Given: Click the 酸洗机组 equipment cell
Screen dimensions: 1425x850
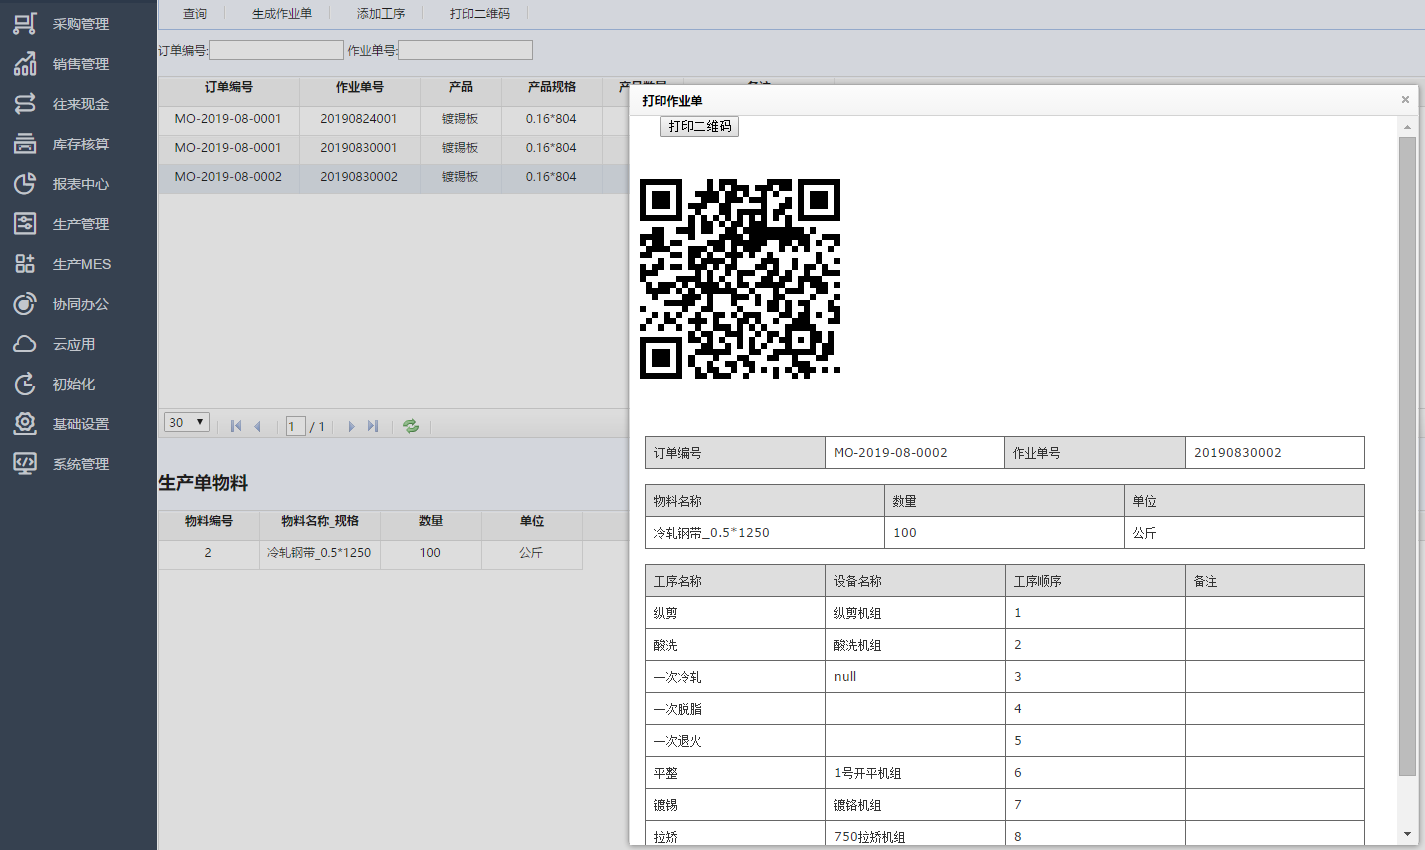Looking at the screenshot, I should [x=915, y=645].
